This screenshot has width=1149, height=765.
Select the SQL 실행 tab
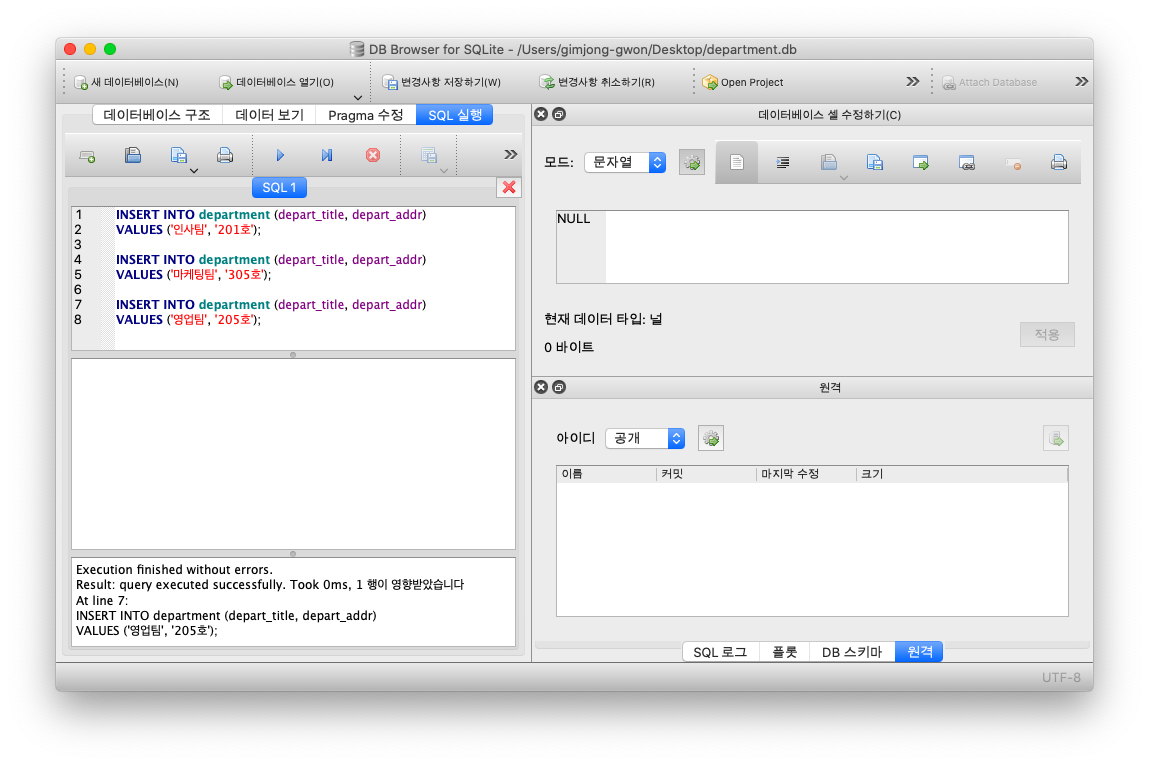click(x=454, y=115)
